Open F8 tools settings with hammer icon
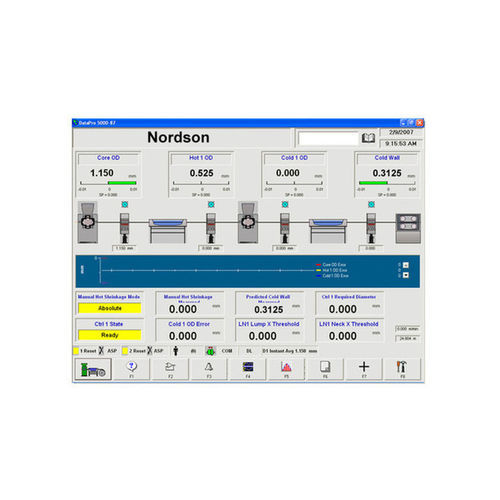The image size is (500, 500). (402, 369)
